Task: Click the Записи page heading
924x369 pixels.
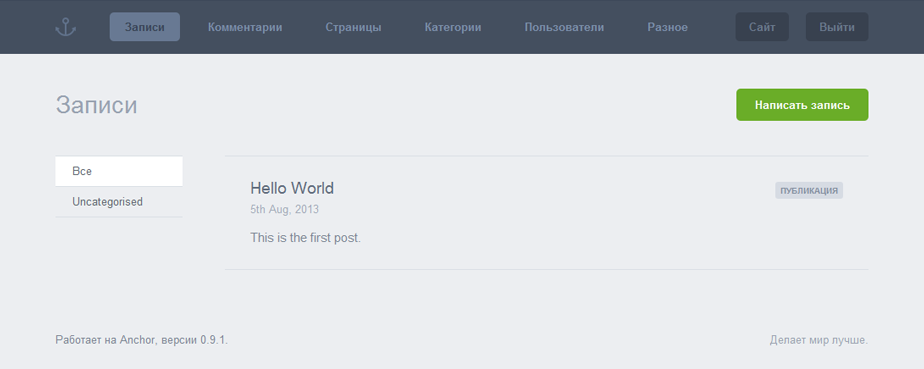Action: point(97,106)
